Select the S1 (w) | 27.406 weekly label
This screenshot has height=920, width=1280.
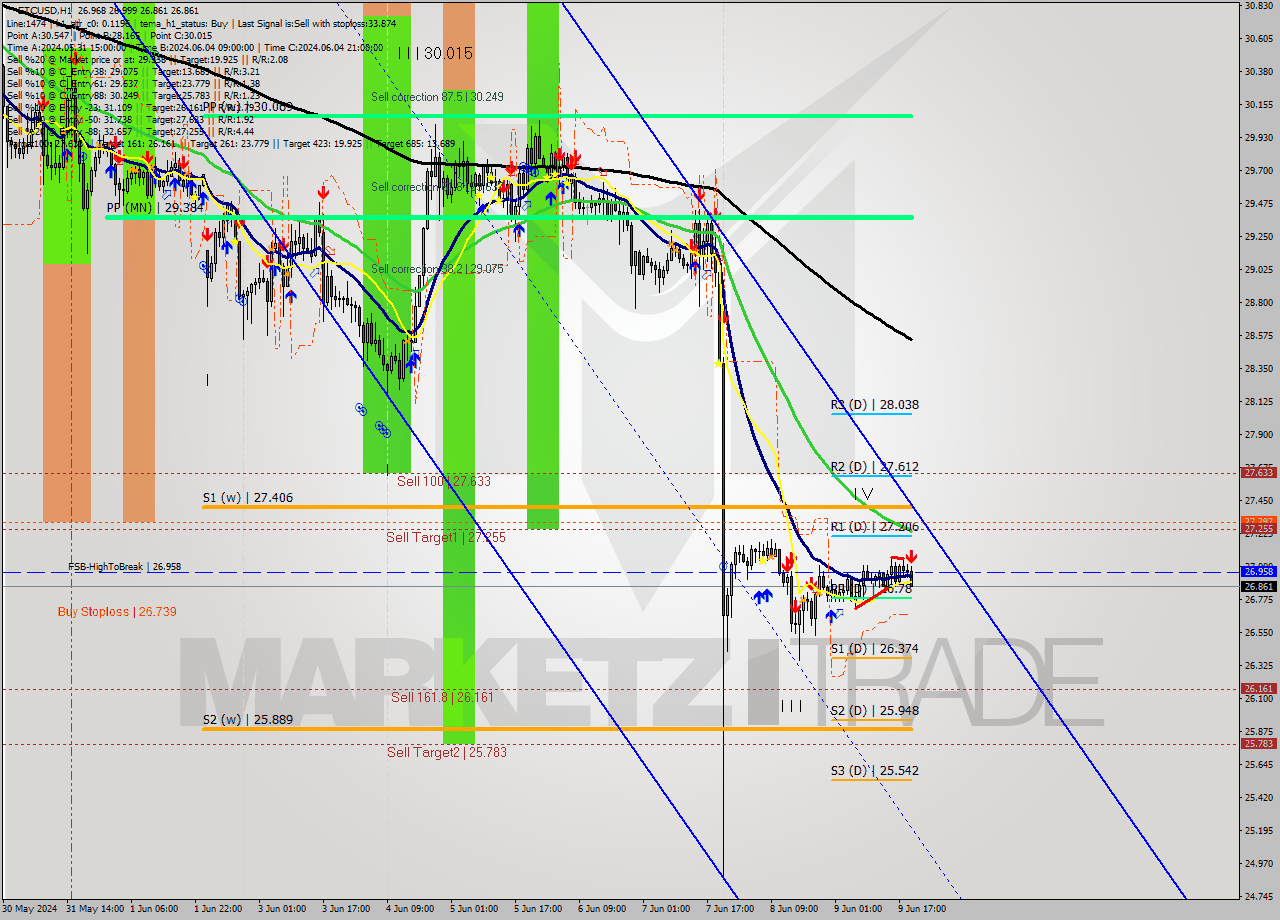click(x=248, y=497)
